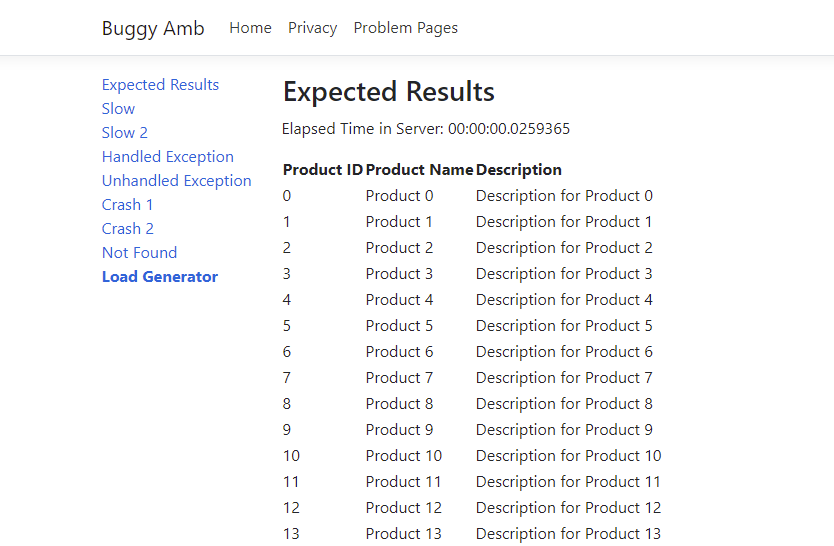This screenshot has height=546, width=834.
Task: Click the Elapsed Time in Server text
Action: point(426,129)
